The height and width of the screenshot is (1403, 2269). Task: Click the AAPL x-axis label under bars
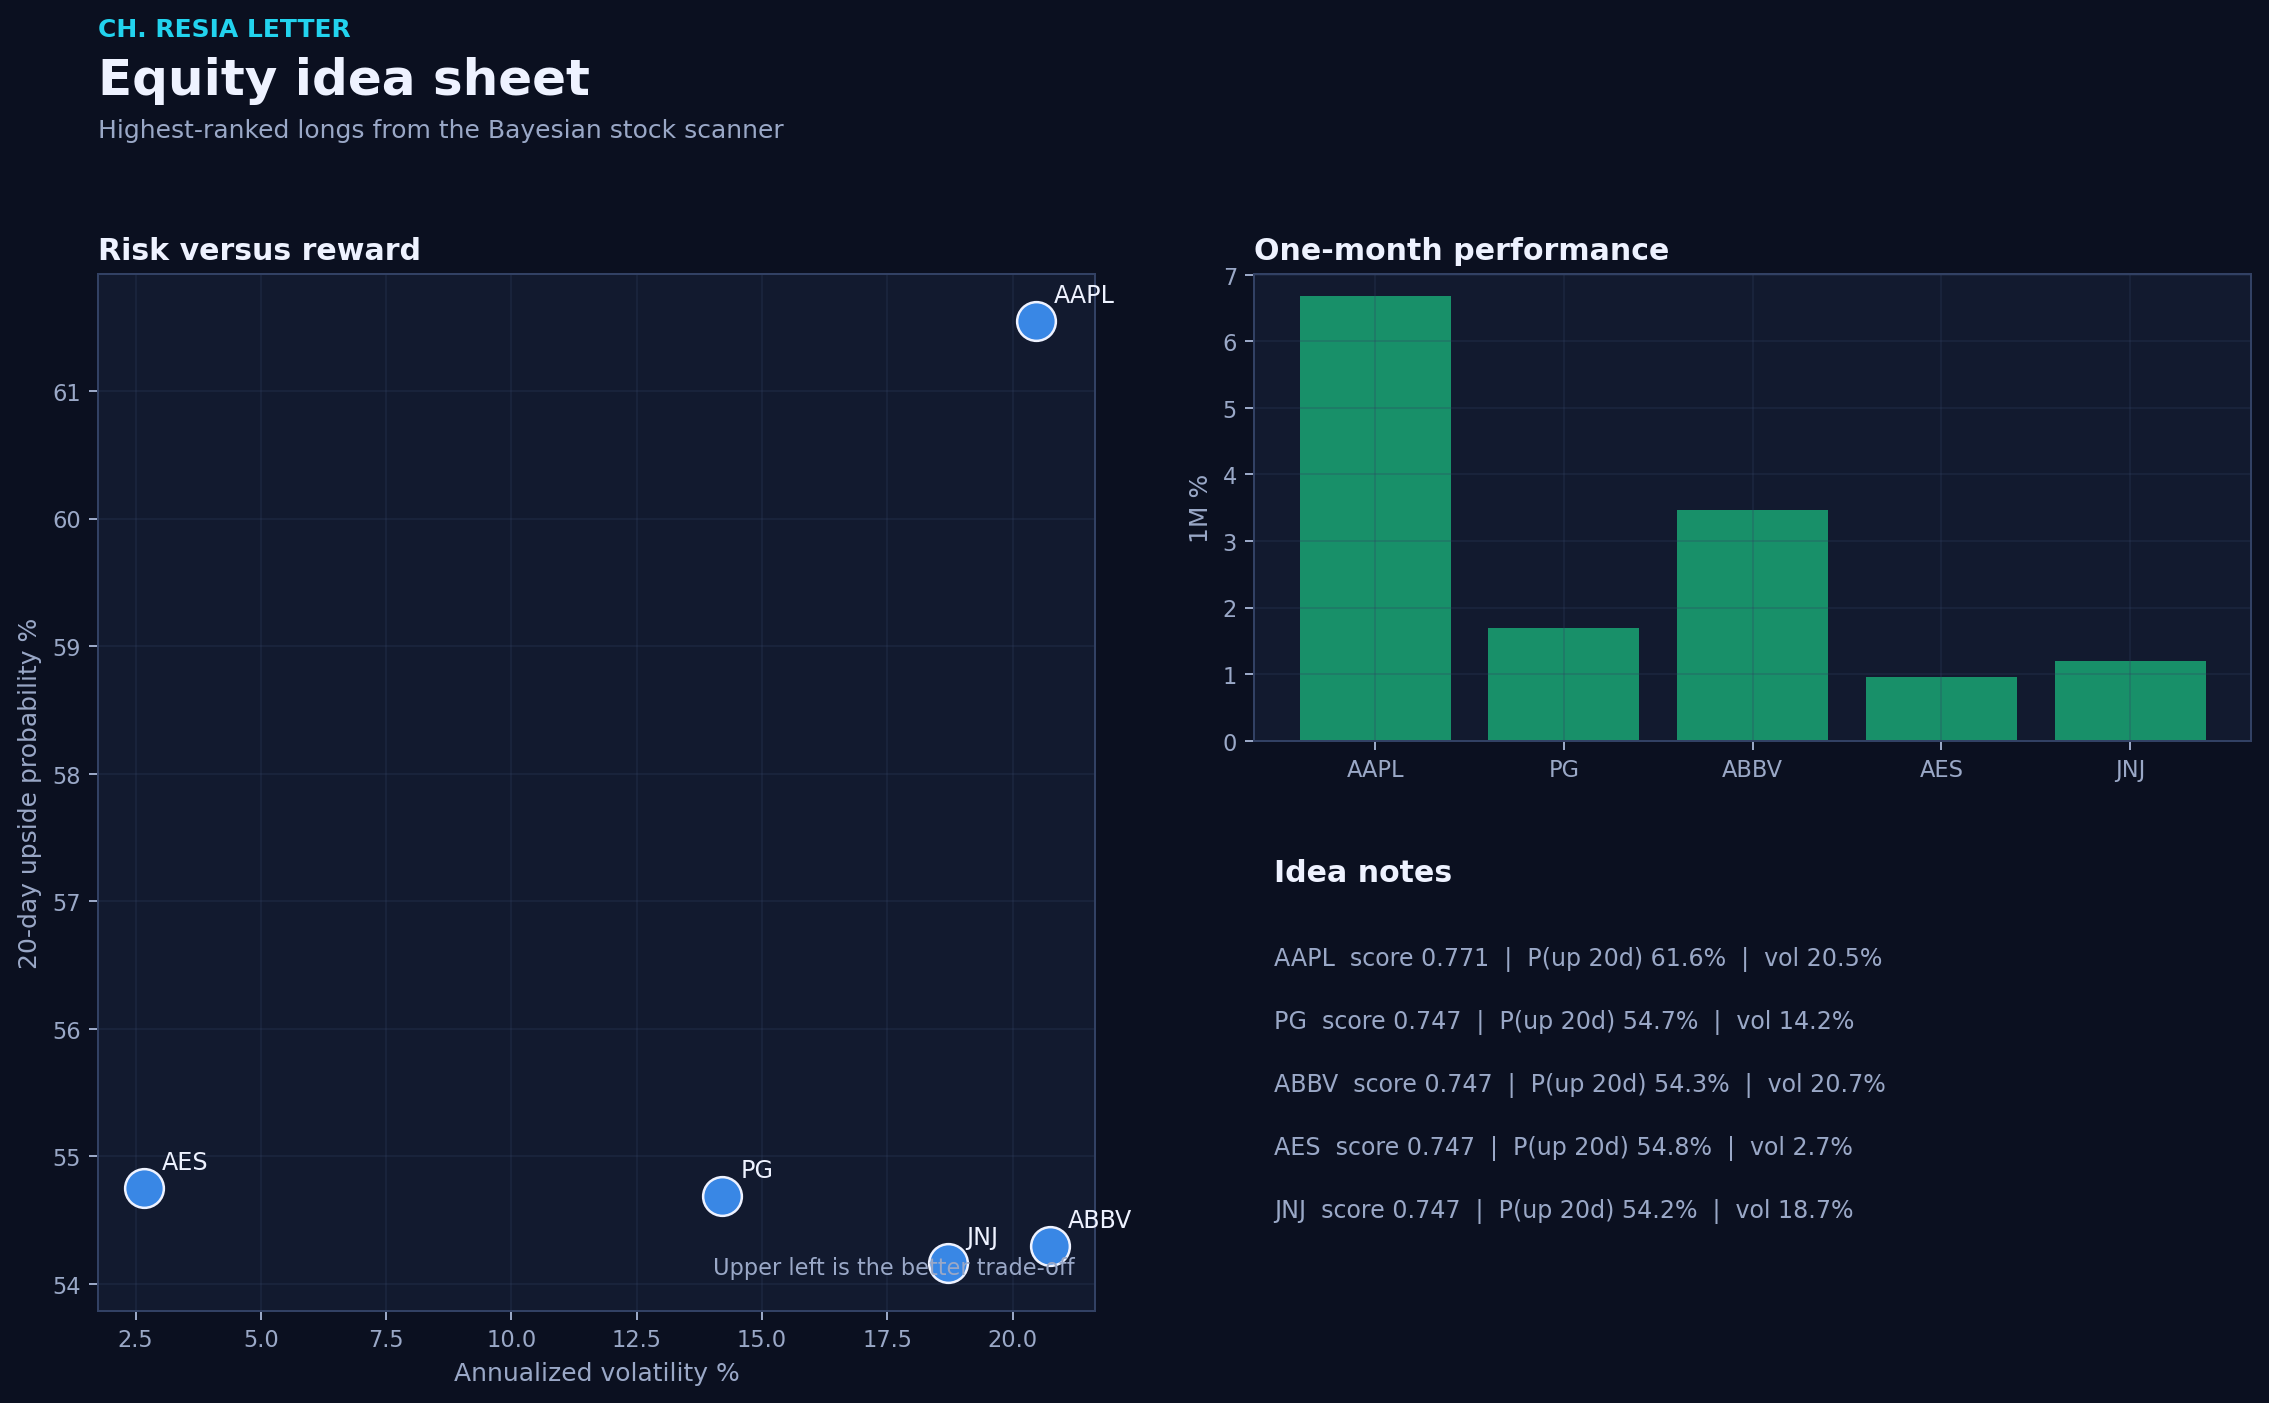1375,769
